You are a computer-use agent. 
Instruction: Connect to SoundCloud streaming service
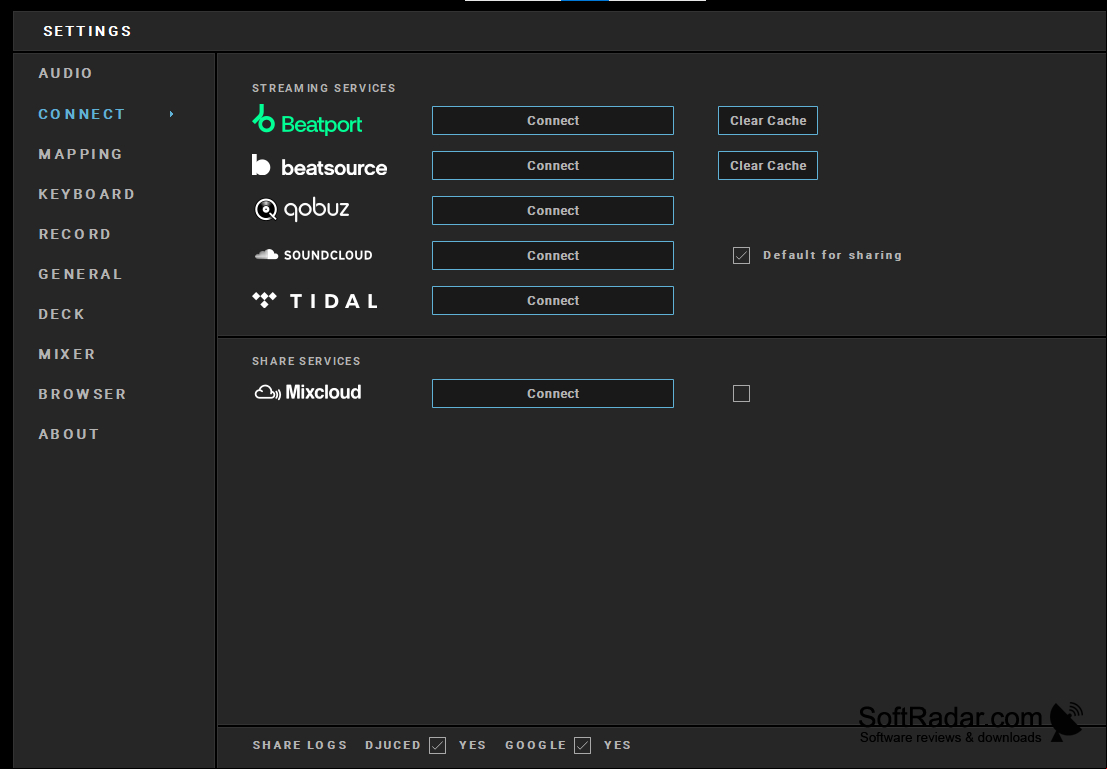pos(553,256)
